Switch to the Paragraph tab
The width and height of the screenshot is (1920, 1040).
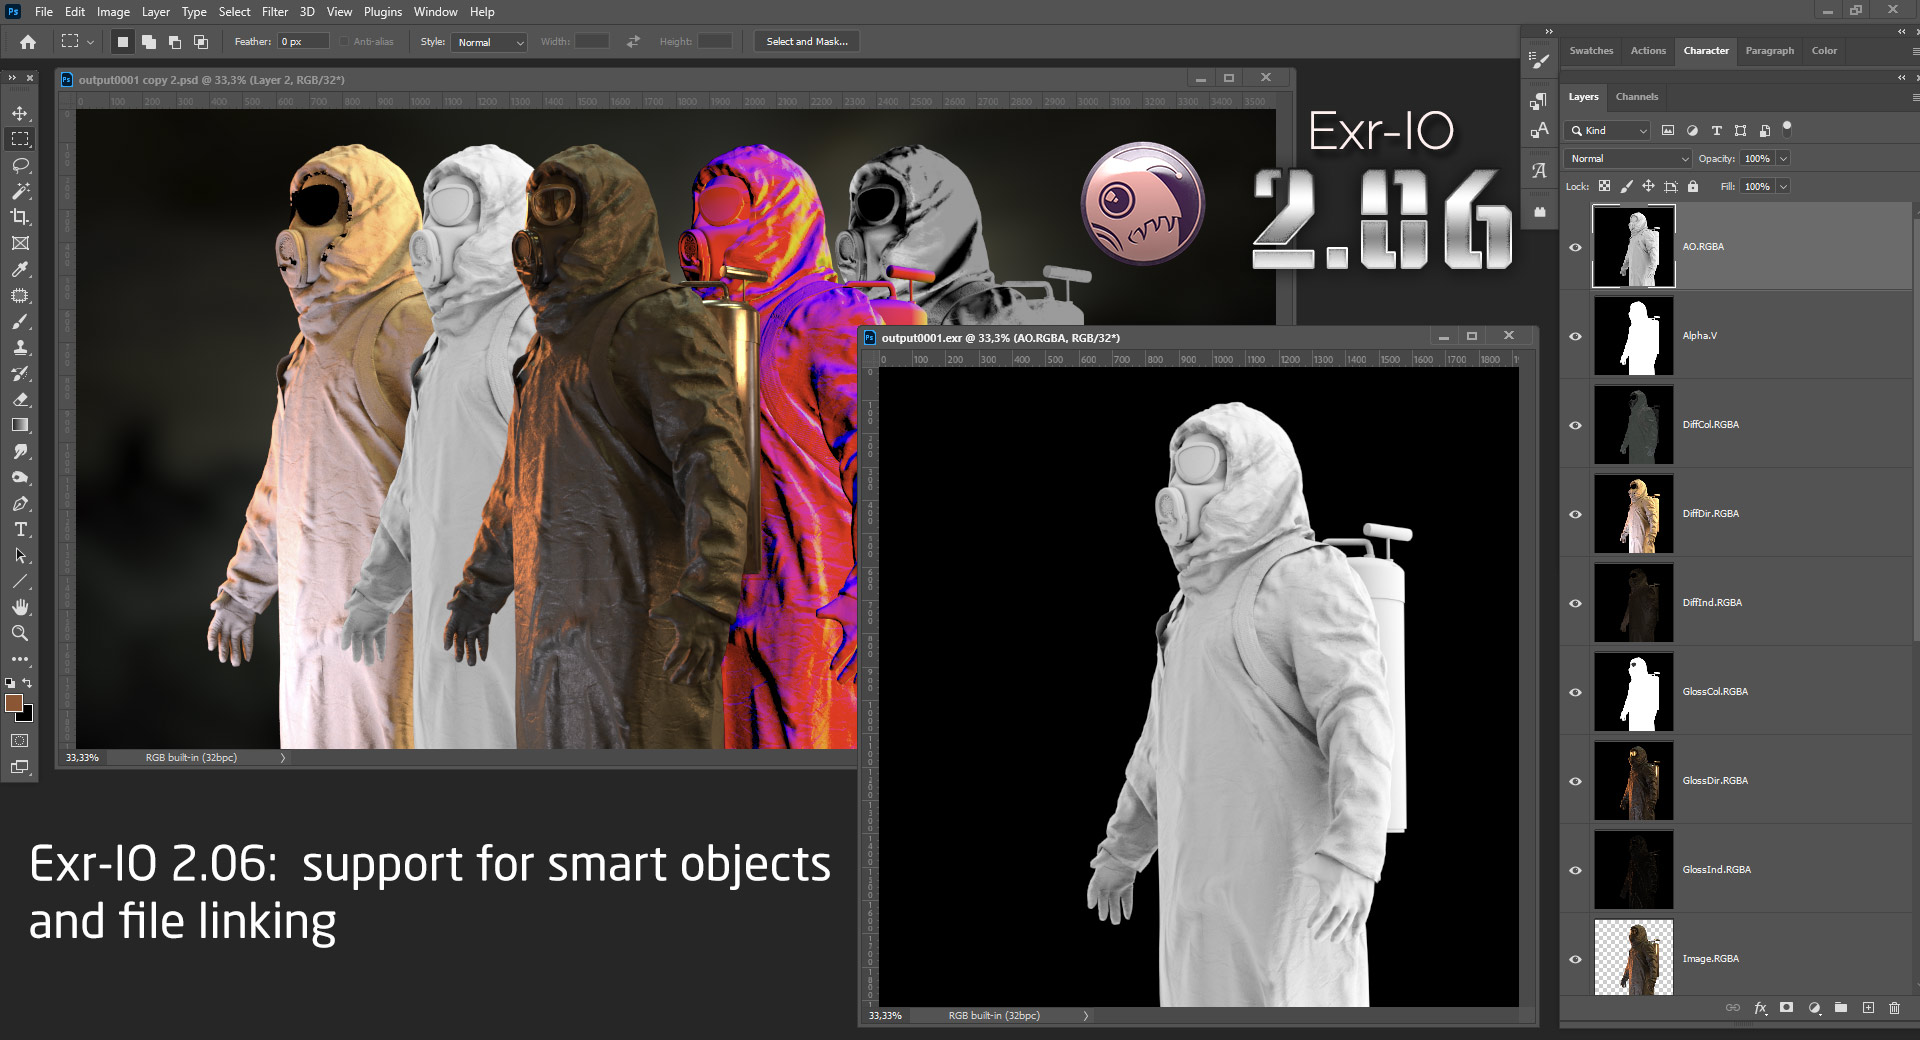(1770, 50)
